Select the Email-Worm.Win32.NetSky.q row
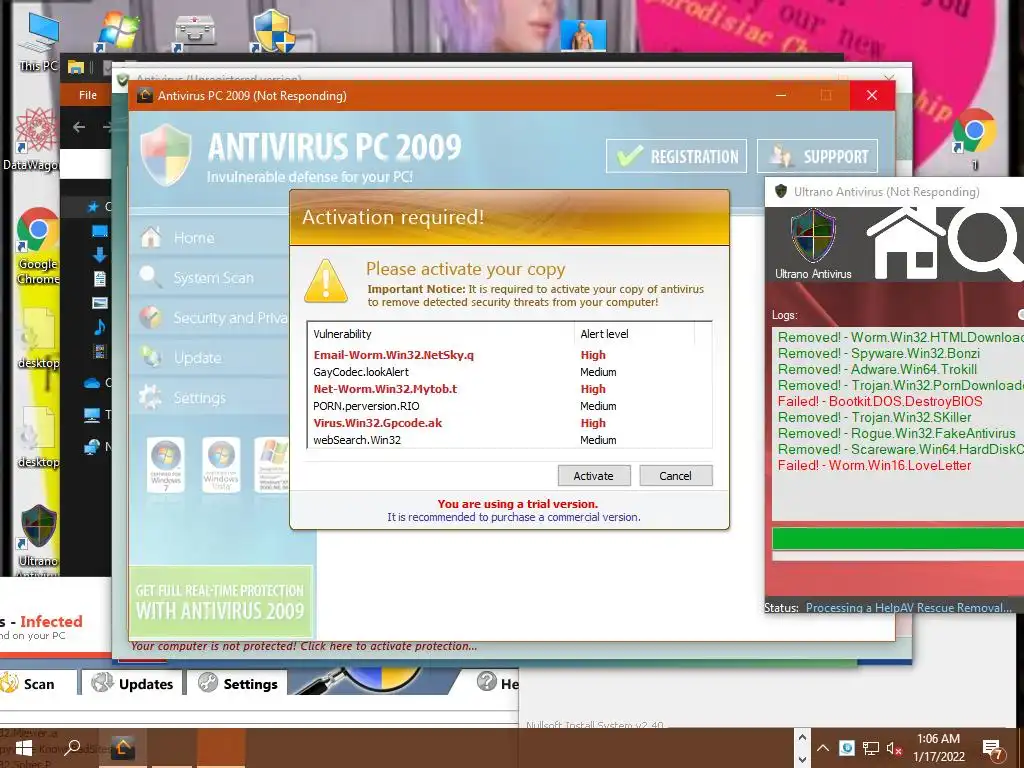This screenshot has width=1024, height=768. click(509, 355)
